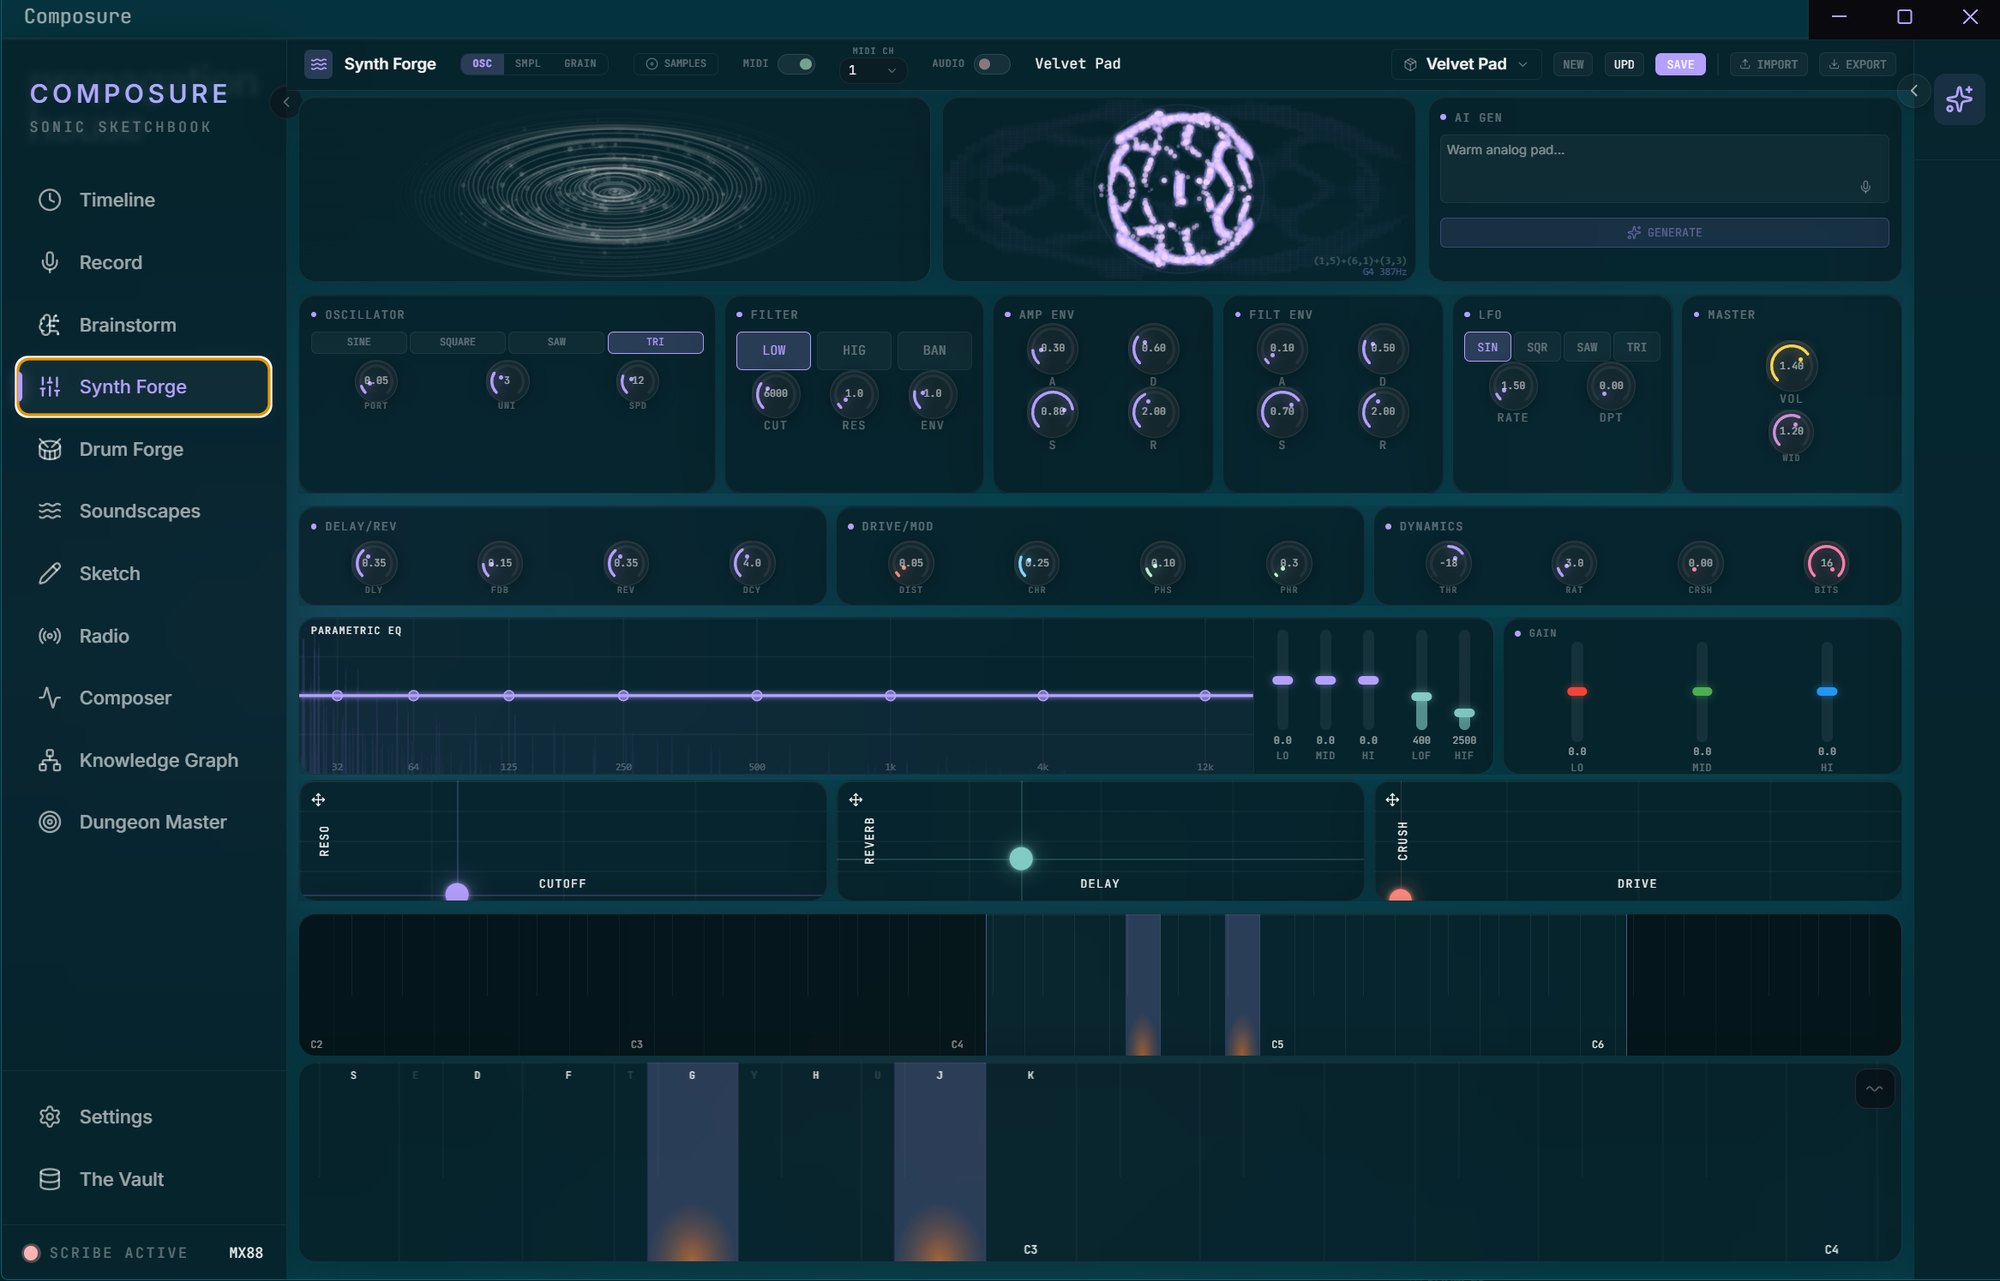Click the UPD preset button
The width and height of the screenshot is (2000, 1281).
pyautogui.click(x=1624, y=64)
